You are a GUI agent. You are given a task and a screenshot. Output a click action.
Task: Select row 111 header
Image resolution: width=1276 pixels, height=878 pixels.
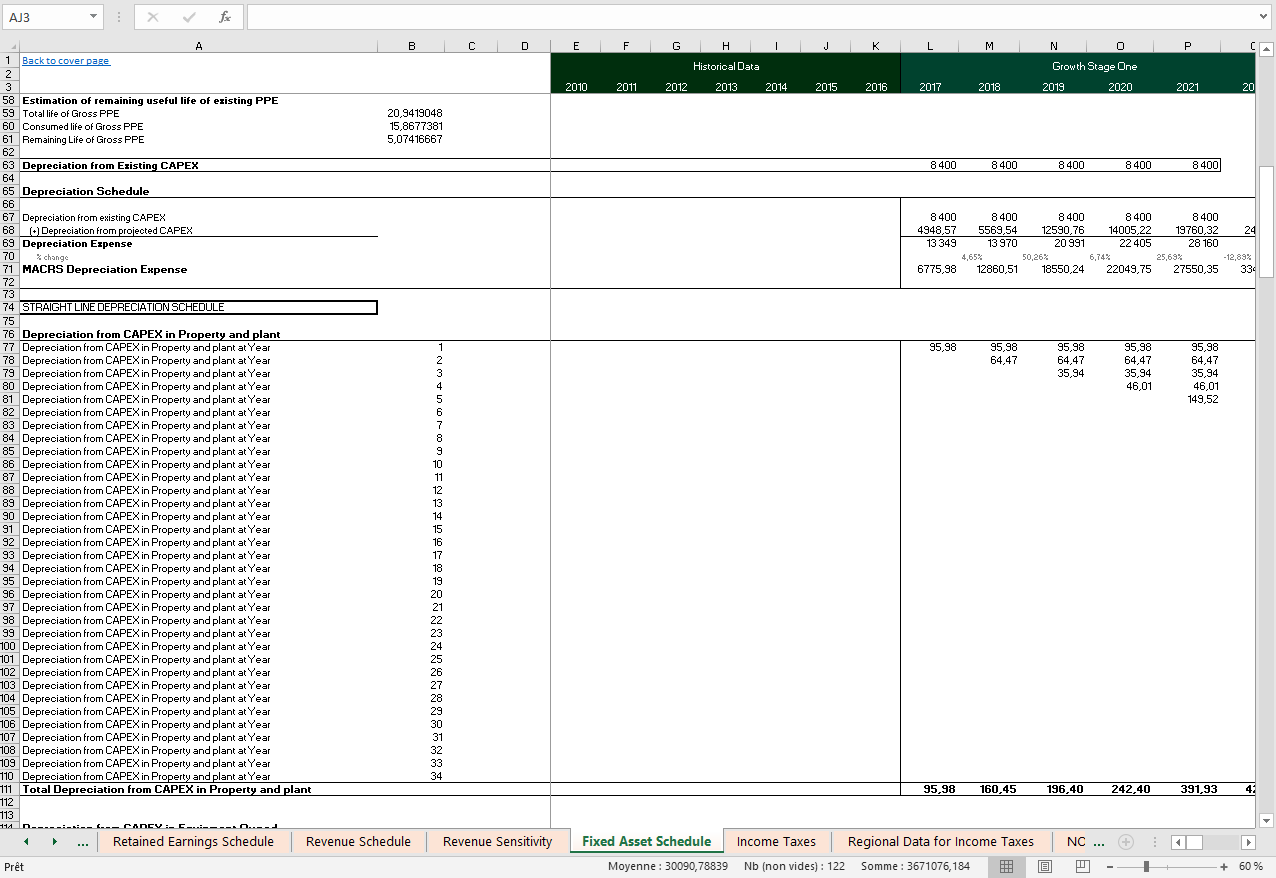[9, 789]
